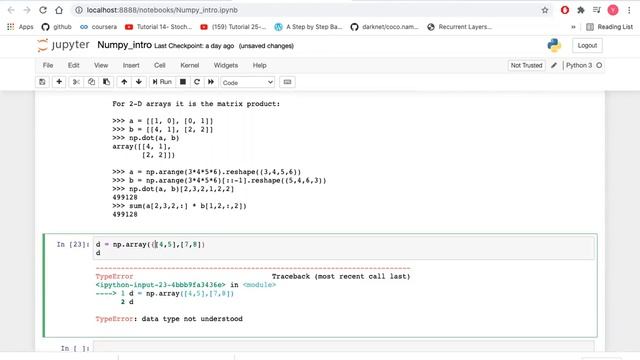Go to the browser home page
Screen dimensions: 640x360
[x=59, y=10]
